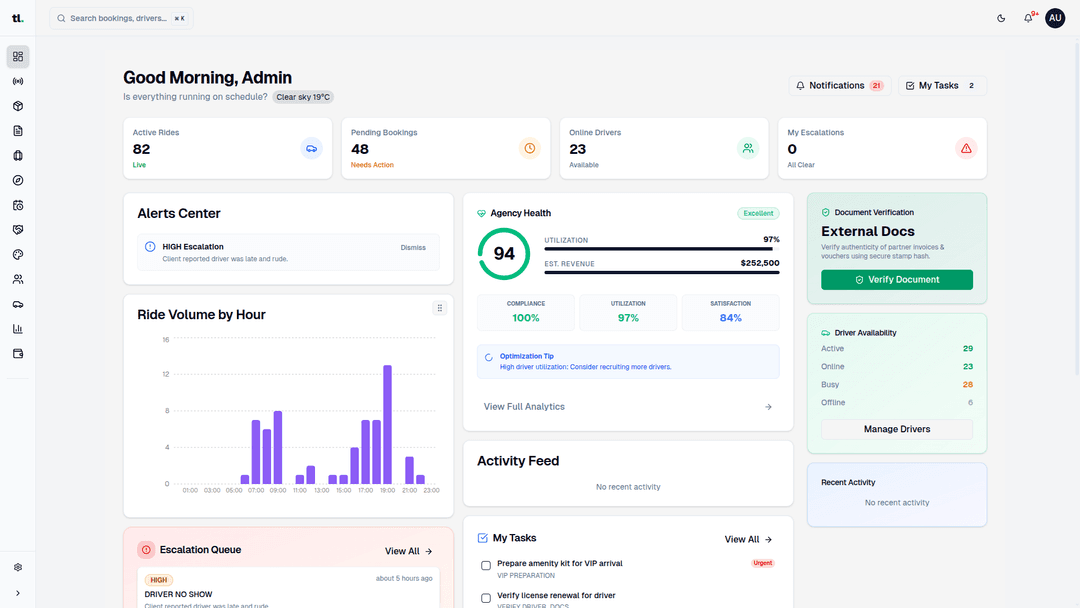The height and width of the screenshot is (608, 1080).
Task: Open the dashboard grid icon in sidebar
Action: coord(17,56)
